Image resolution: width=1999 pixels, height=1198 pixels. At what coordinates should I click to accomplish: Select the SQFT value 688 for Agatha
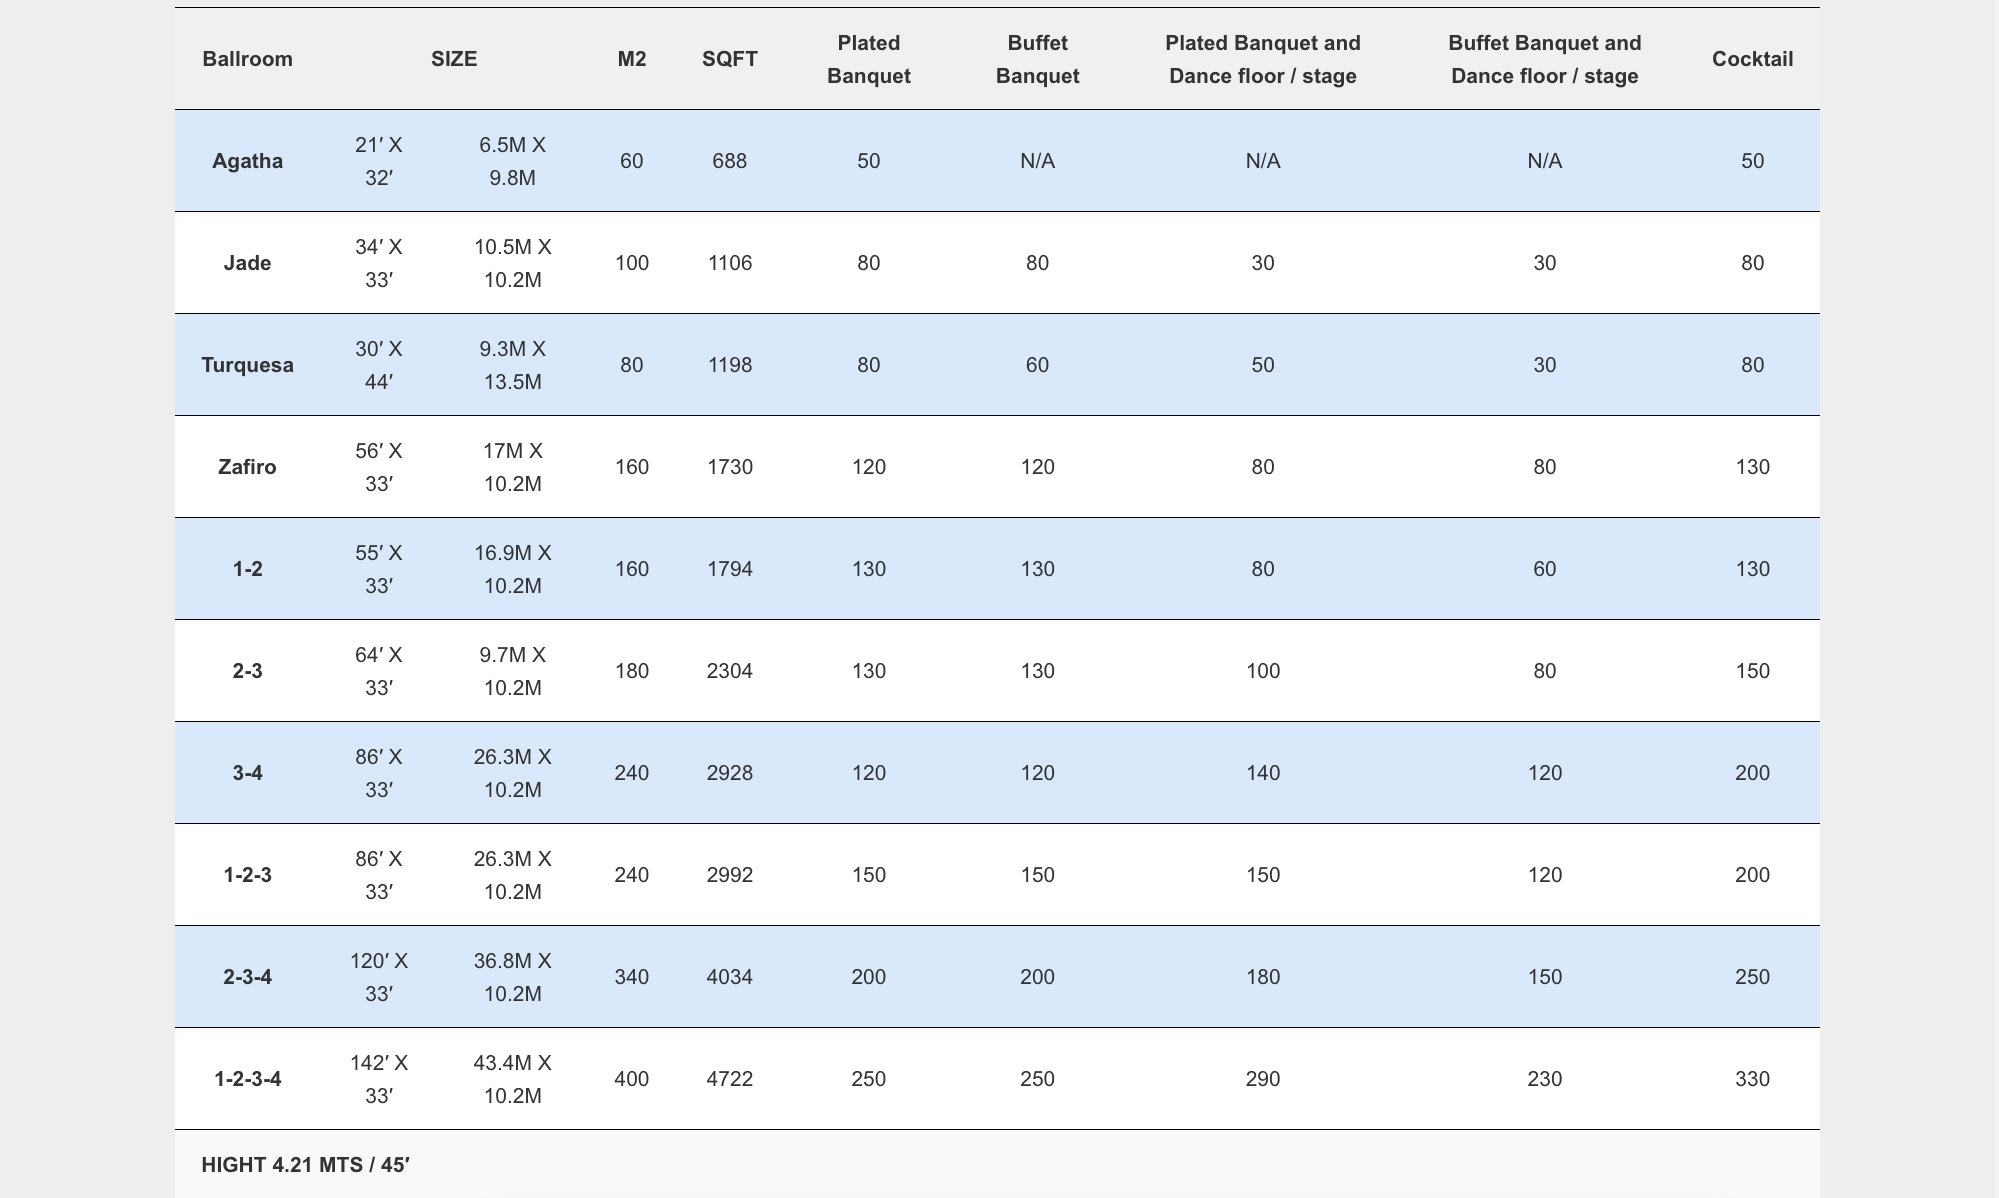(x=729, y=161)
